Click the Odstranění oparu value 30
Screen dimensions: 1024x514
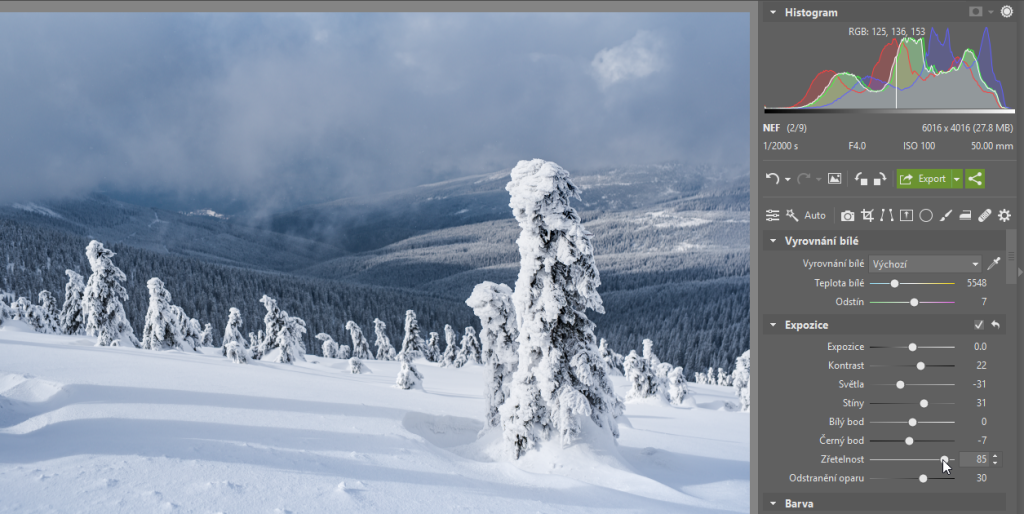(982, 479)
